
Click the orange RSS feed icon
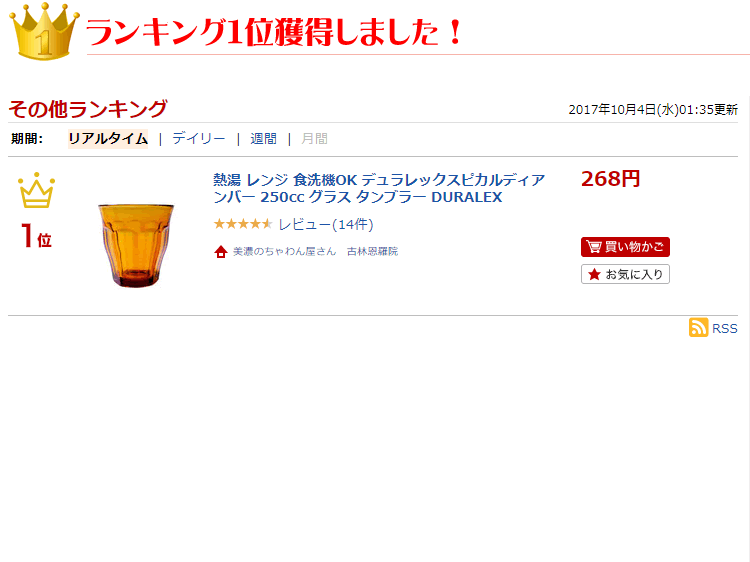[698, 327]
